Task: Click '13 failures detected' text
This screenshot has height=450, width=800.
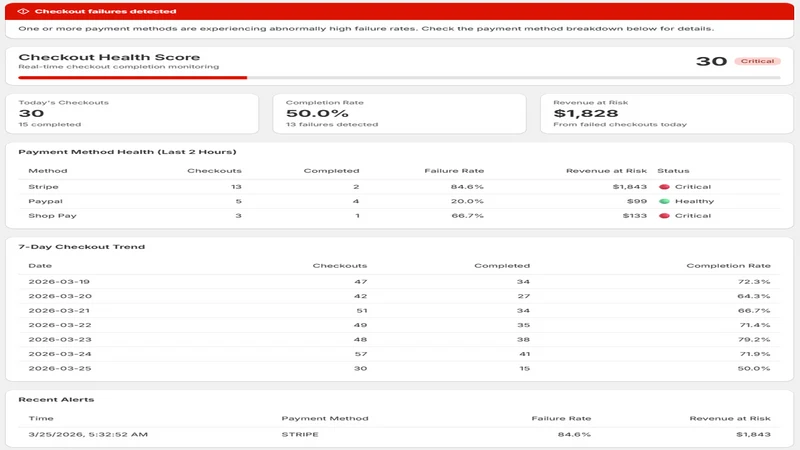Action: coord(332,124)
